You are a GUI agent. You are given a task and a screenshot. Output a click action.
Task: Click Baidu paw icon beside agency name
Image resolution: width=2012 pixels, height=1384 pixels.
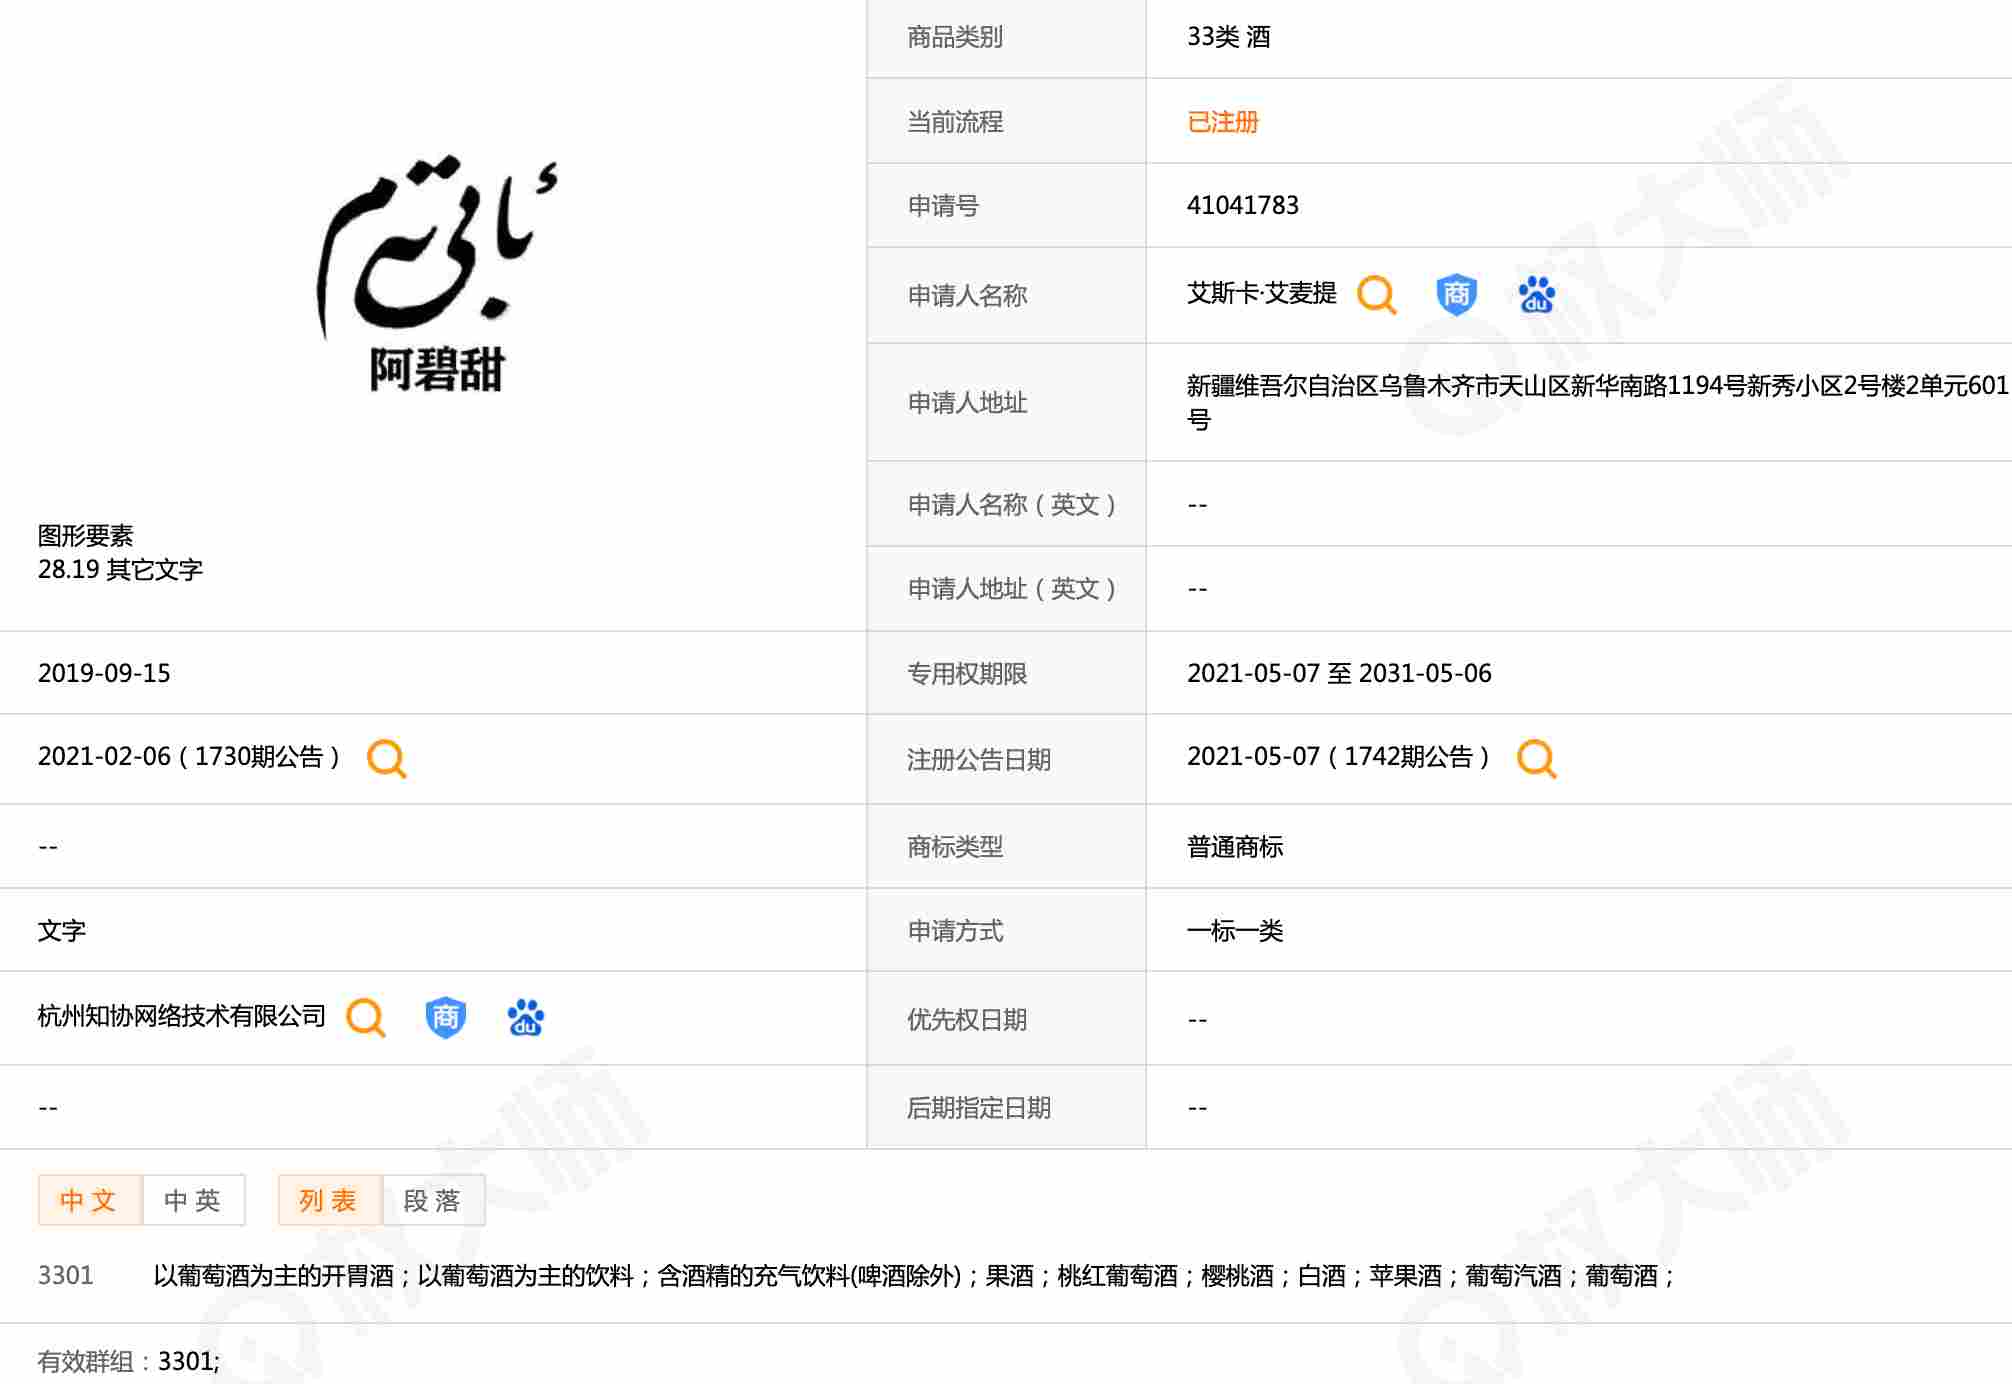[x=525, y=1018]
